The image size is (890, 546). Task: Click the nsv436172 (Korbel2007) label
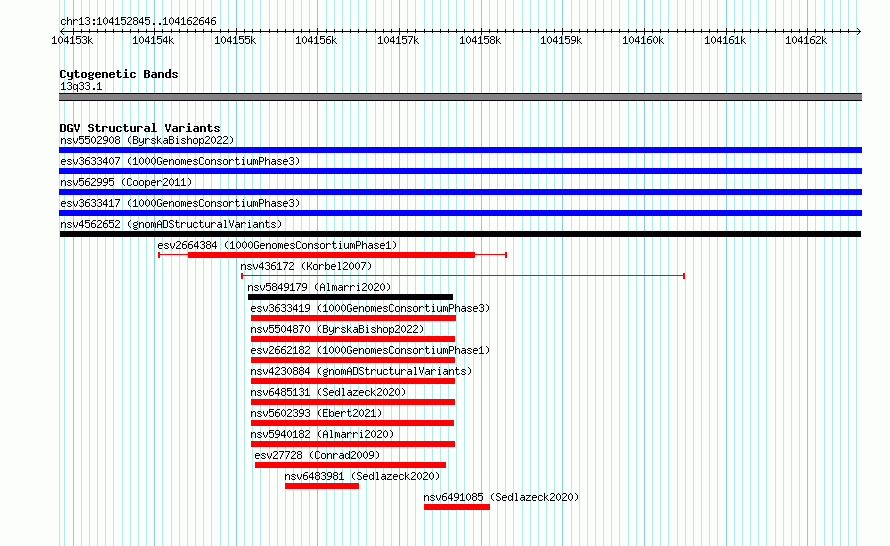[306, 266]
